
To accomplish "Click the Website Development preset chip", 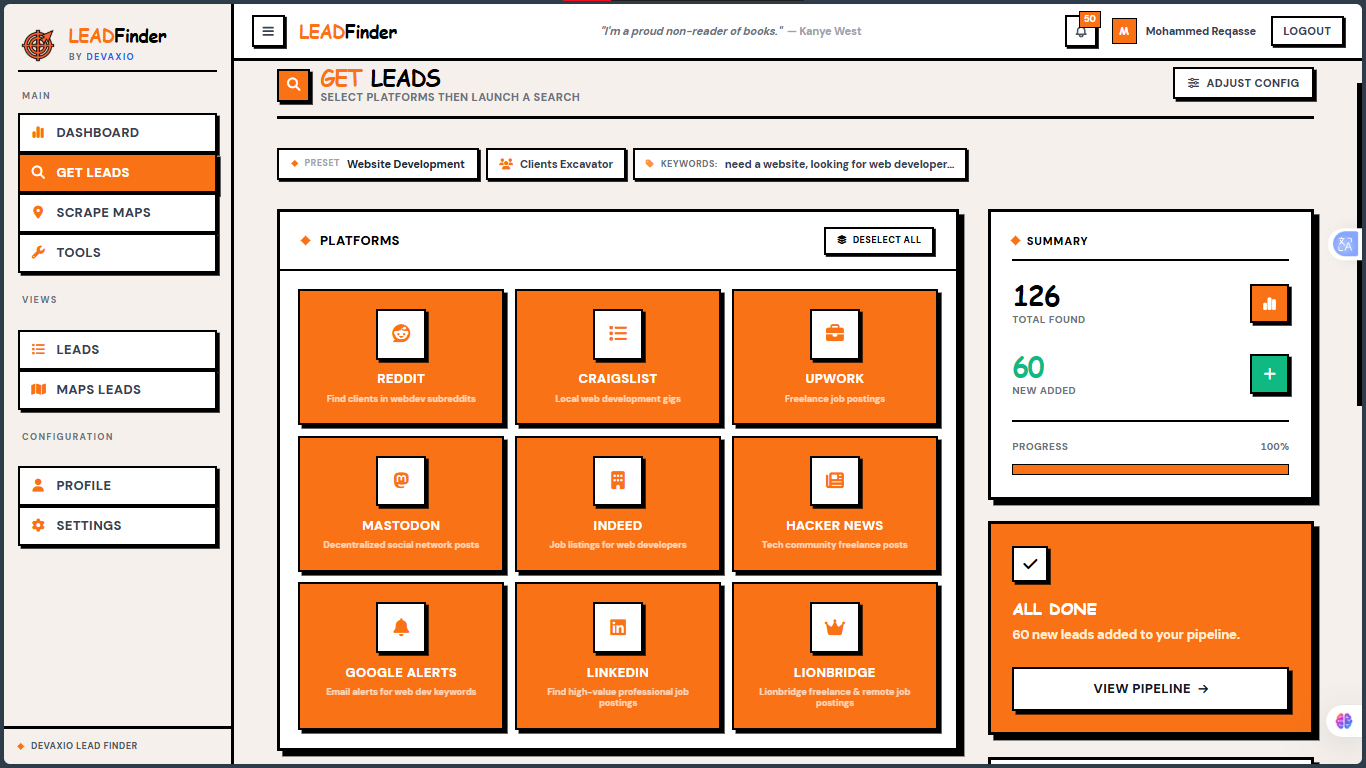I will 378,164.
